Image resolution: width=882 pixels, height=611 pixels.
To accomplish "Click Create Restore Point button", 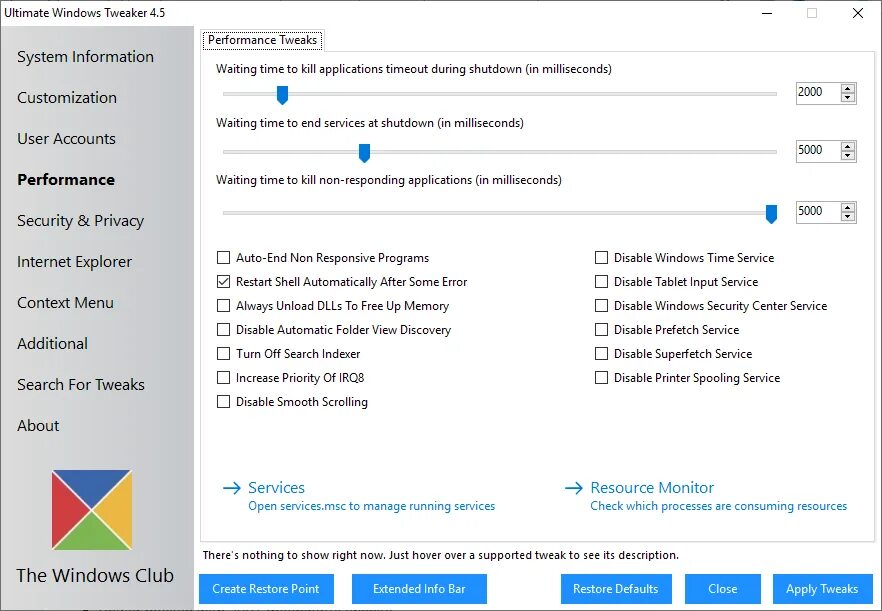I will tap(266, 589).
